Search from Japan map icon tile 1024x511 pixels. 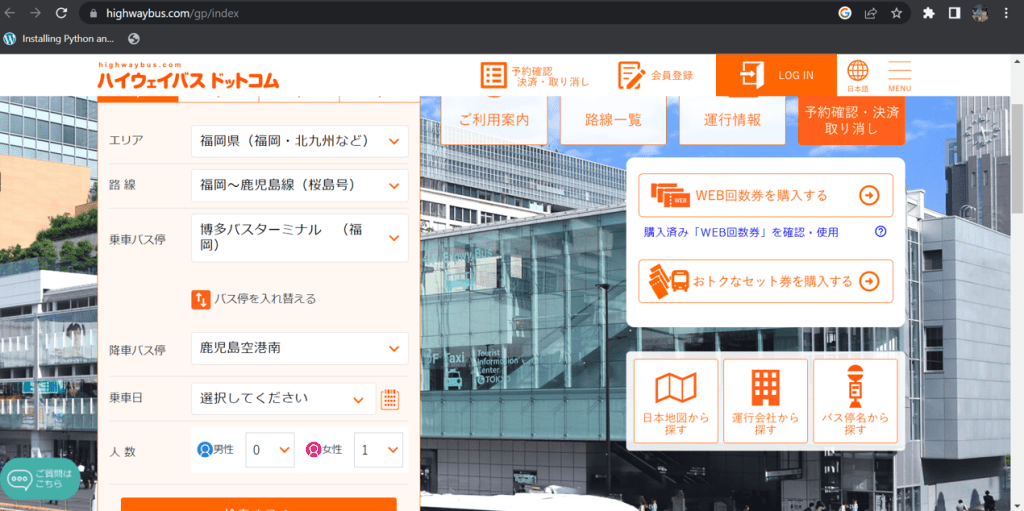click(x=676, y=401)
